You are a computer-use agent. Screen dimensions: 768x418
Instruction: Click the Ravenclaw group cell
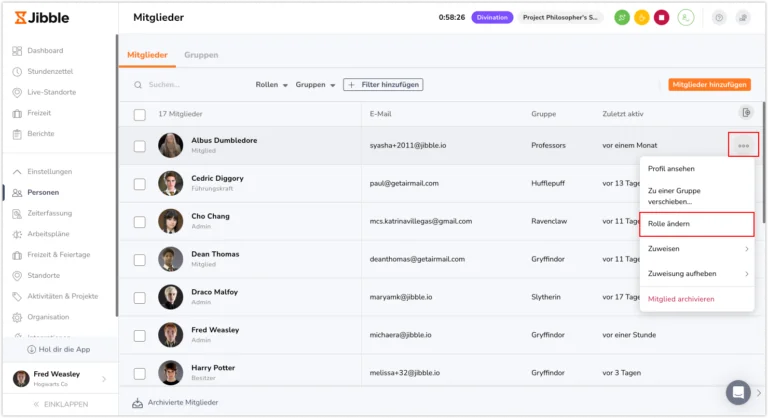tap(549, 221)
